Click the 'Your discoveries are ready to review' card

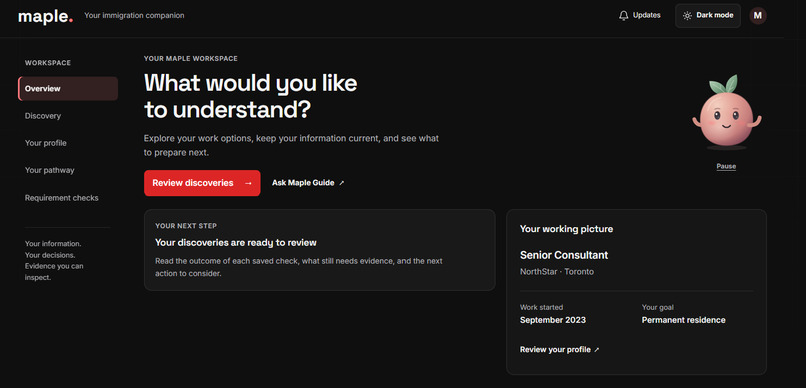(319, 250)
